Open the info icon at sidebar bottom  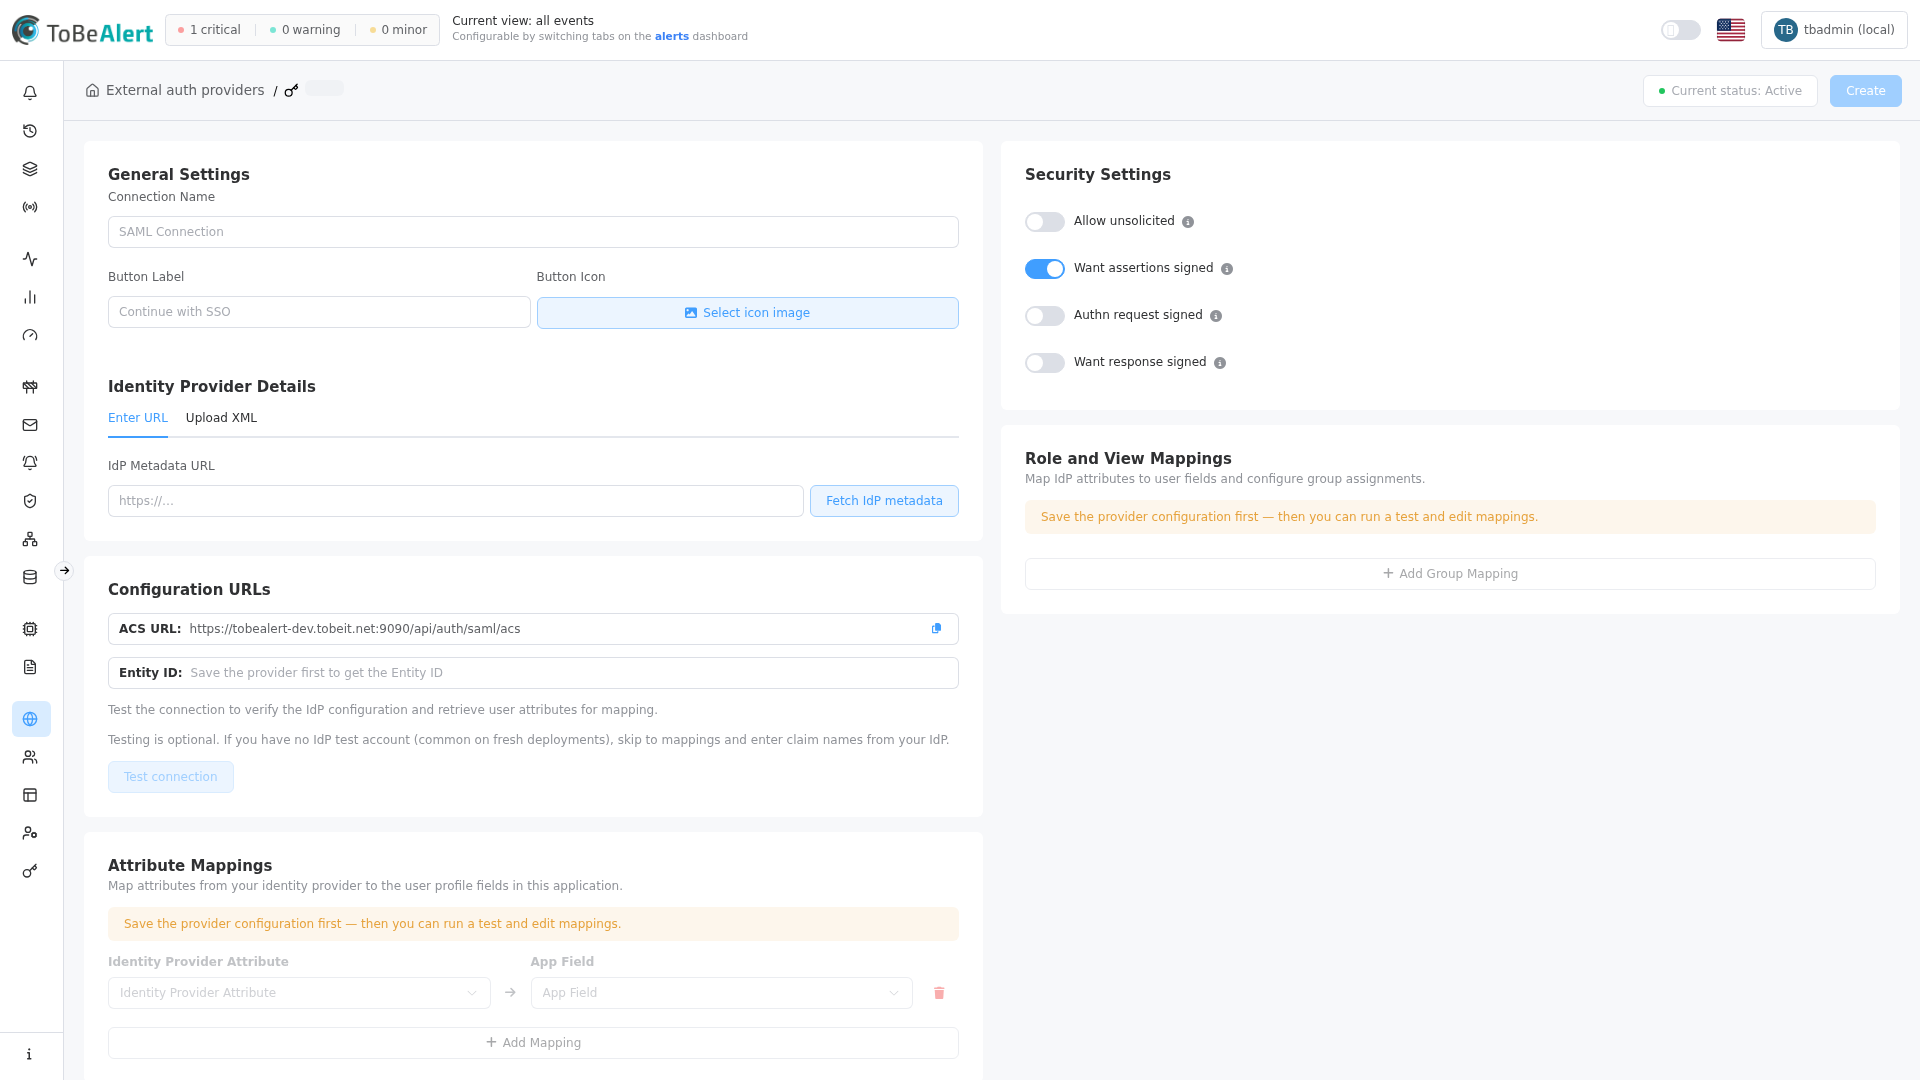pos(30,1054)
